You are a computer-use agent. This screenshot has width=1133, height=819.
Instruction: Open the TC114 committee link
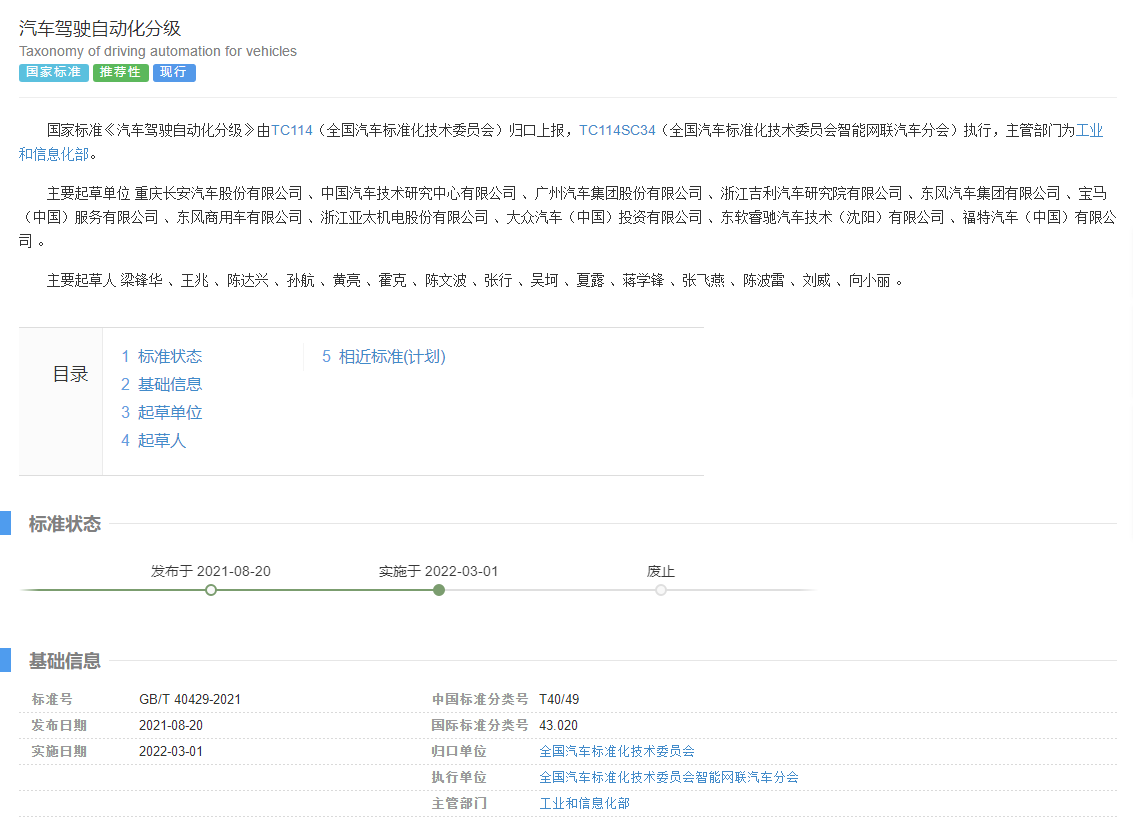coord(292,131)
